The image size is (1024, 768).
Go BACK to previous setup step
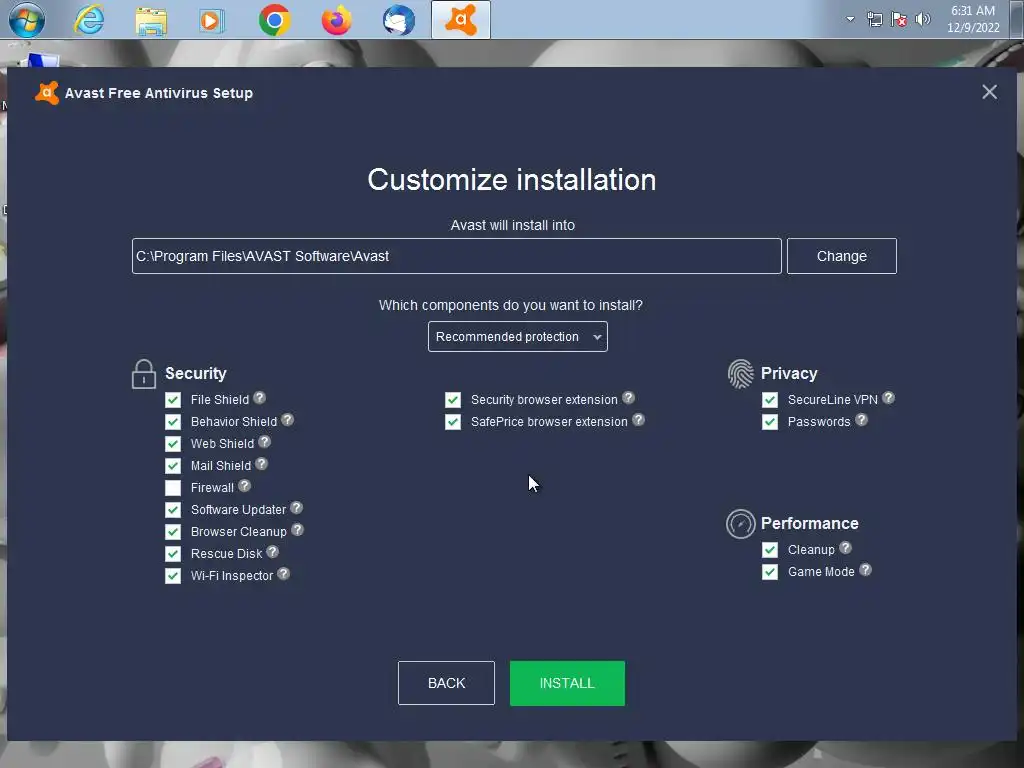click(446, 683)
